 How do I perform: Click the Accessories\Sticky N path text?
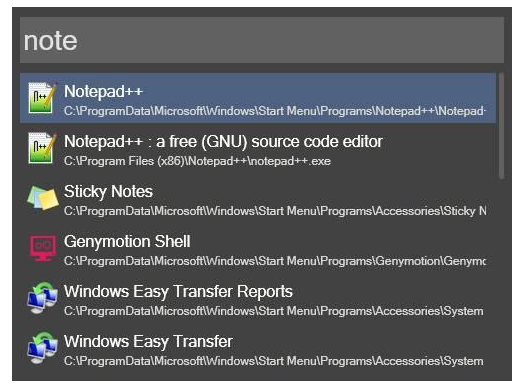click(x=275, y=211)
